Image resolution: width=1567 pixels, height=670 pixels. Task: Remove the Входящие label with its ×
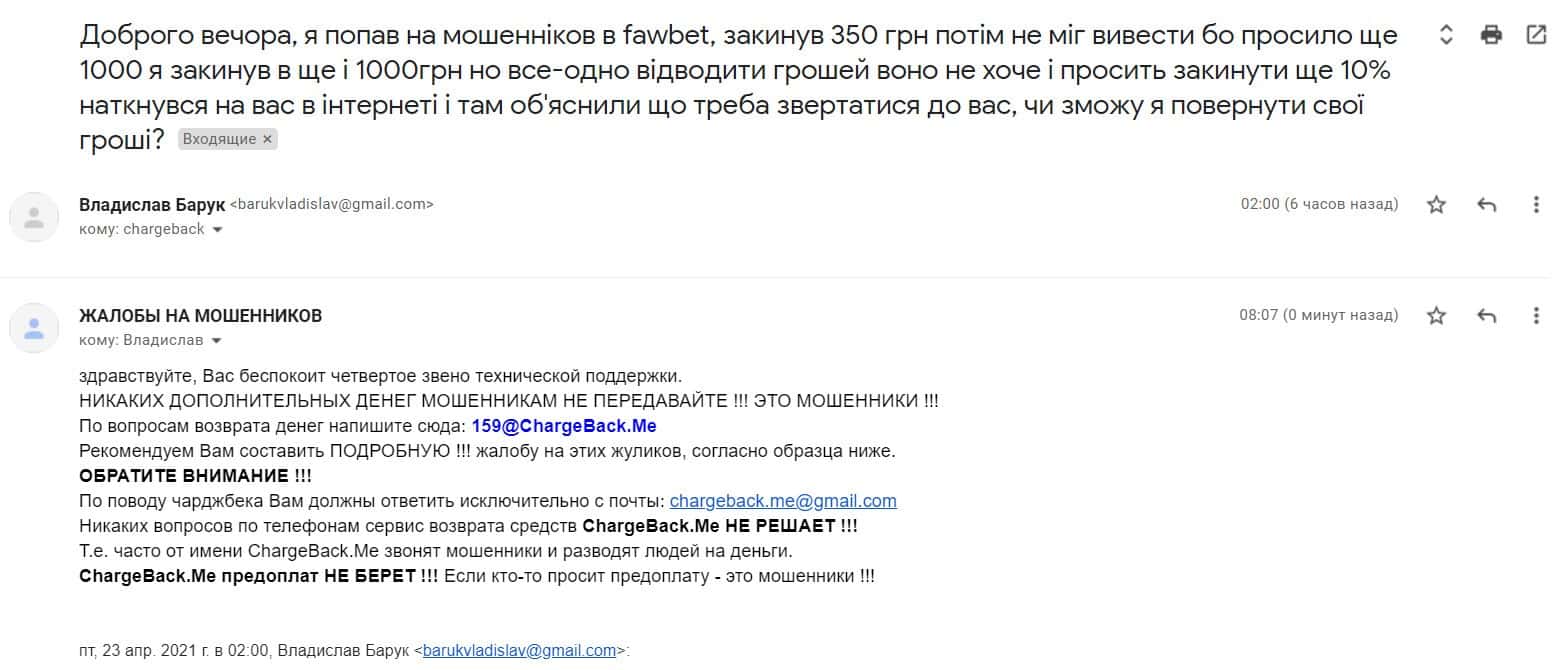pos(267,140)
